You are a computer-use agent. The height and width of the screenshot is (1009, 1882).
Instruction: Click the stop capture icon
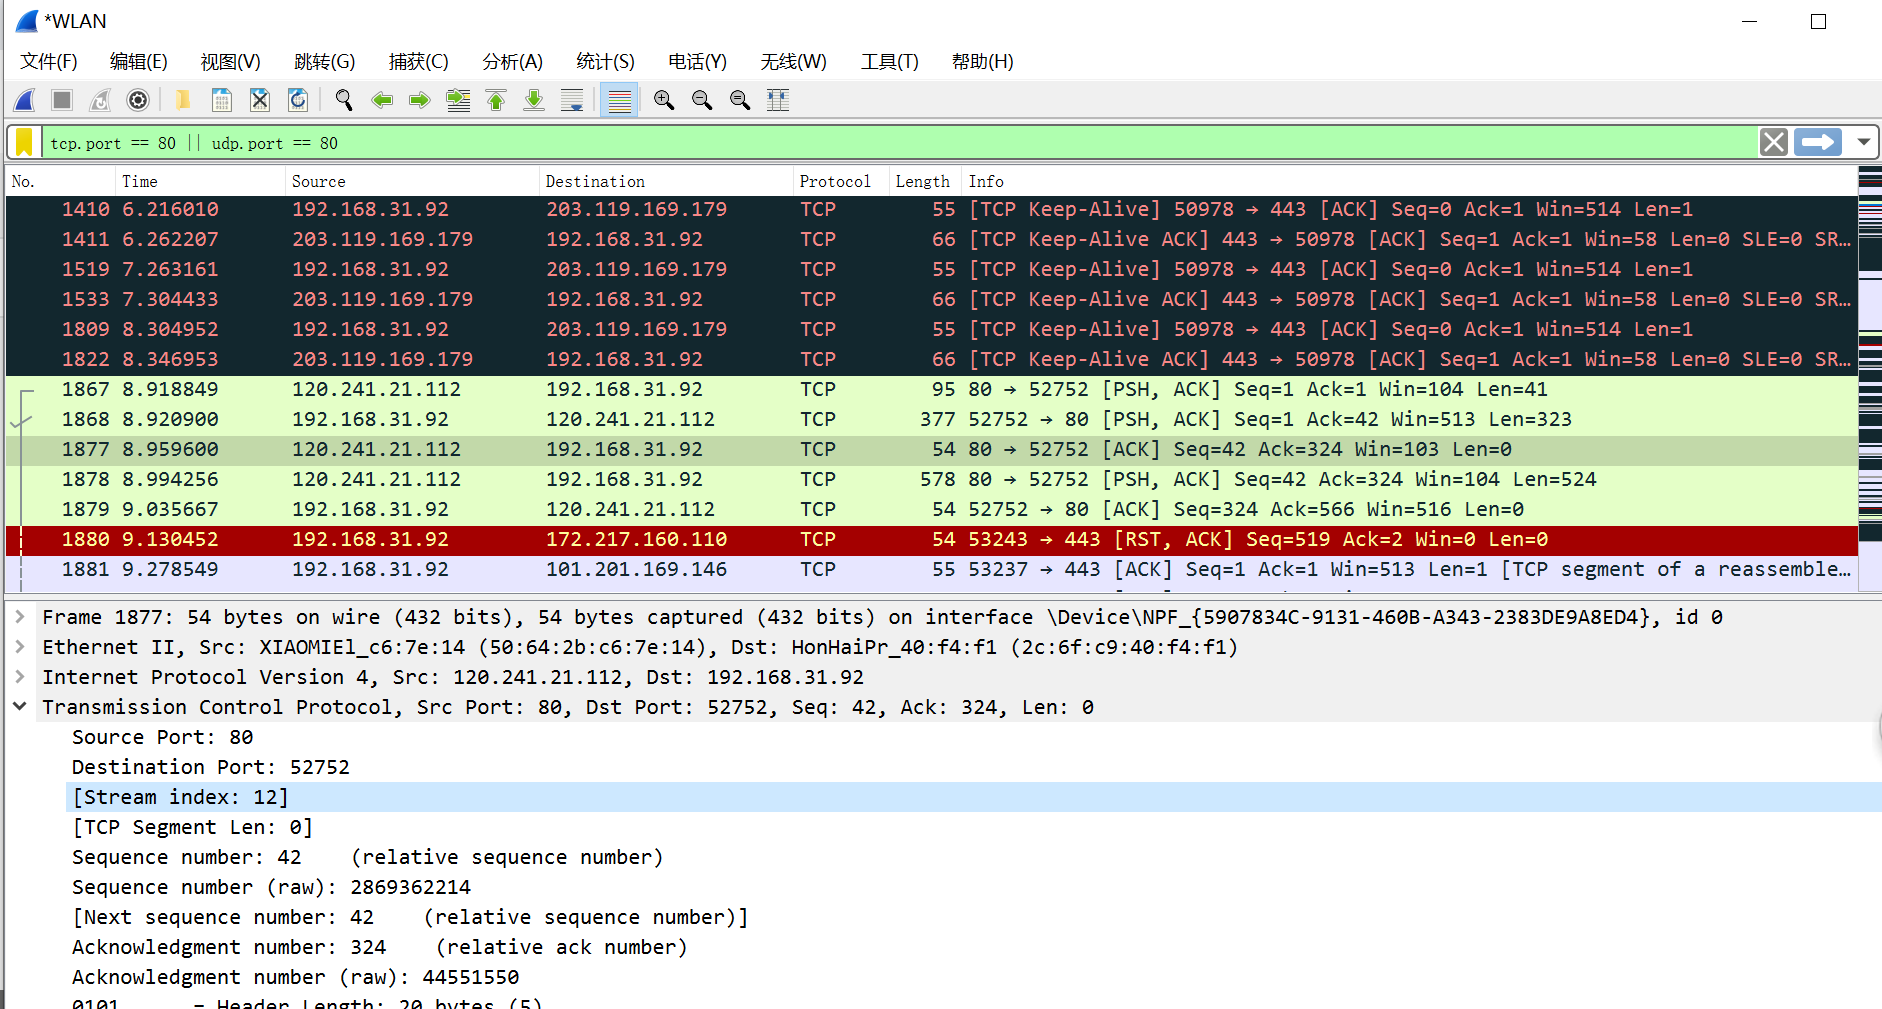point(60,100)
